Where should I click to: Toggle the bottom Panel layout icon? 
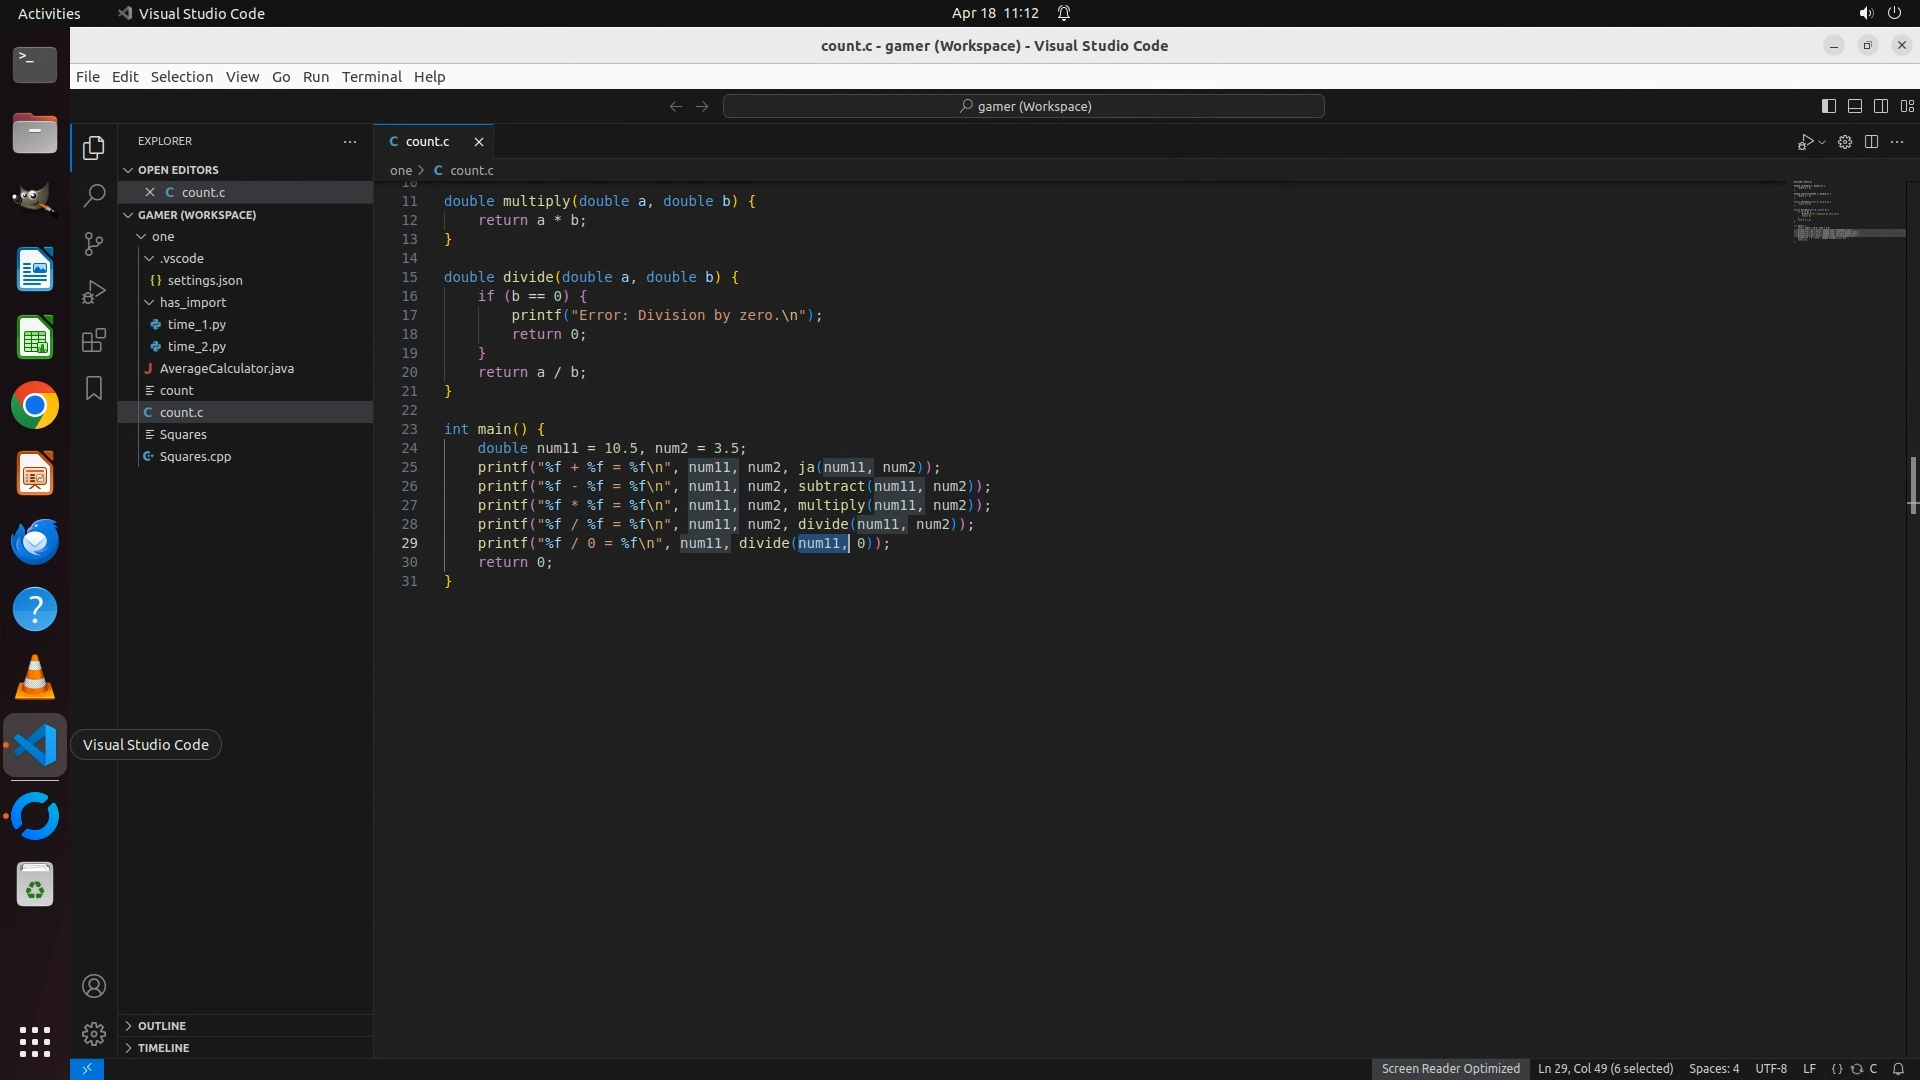[1854, 106]
